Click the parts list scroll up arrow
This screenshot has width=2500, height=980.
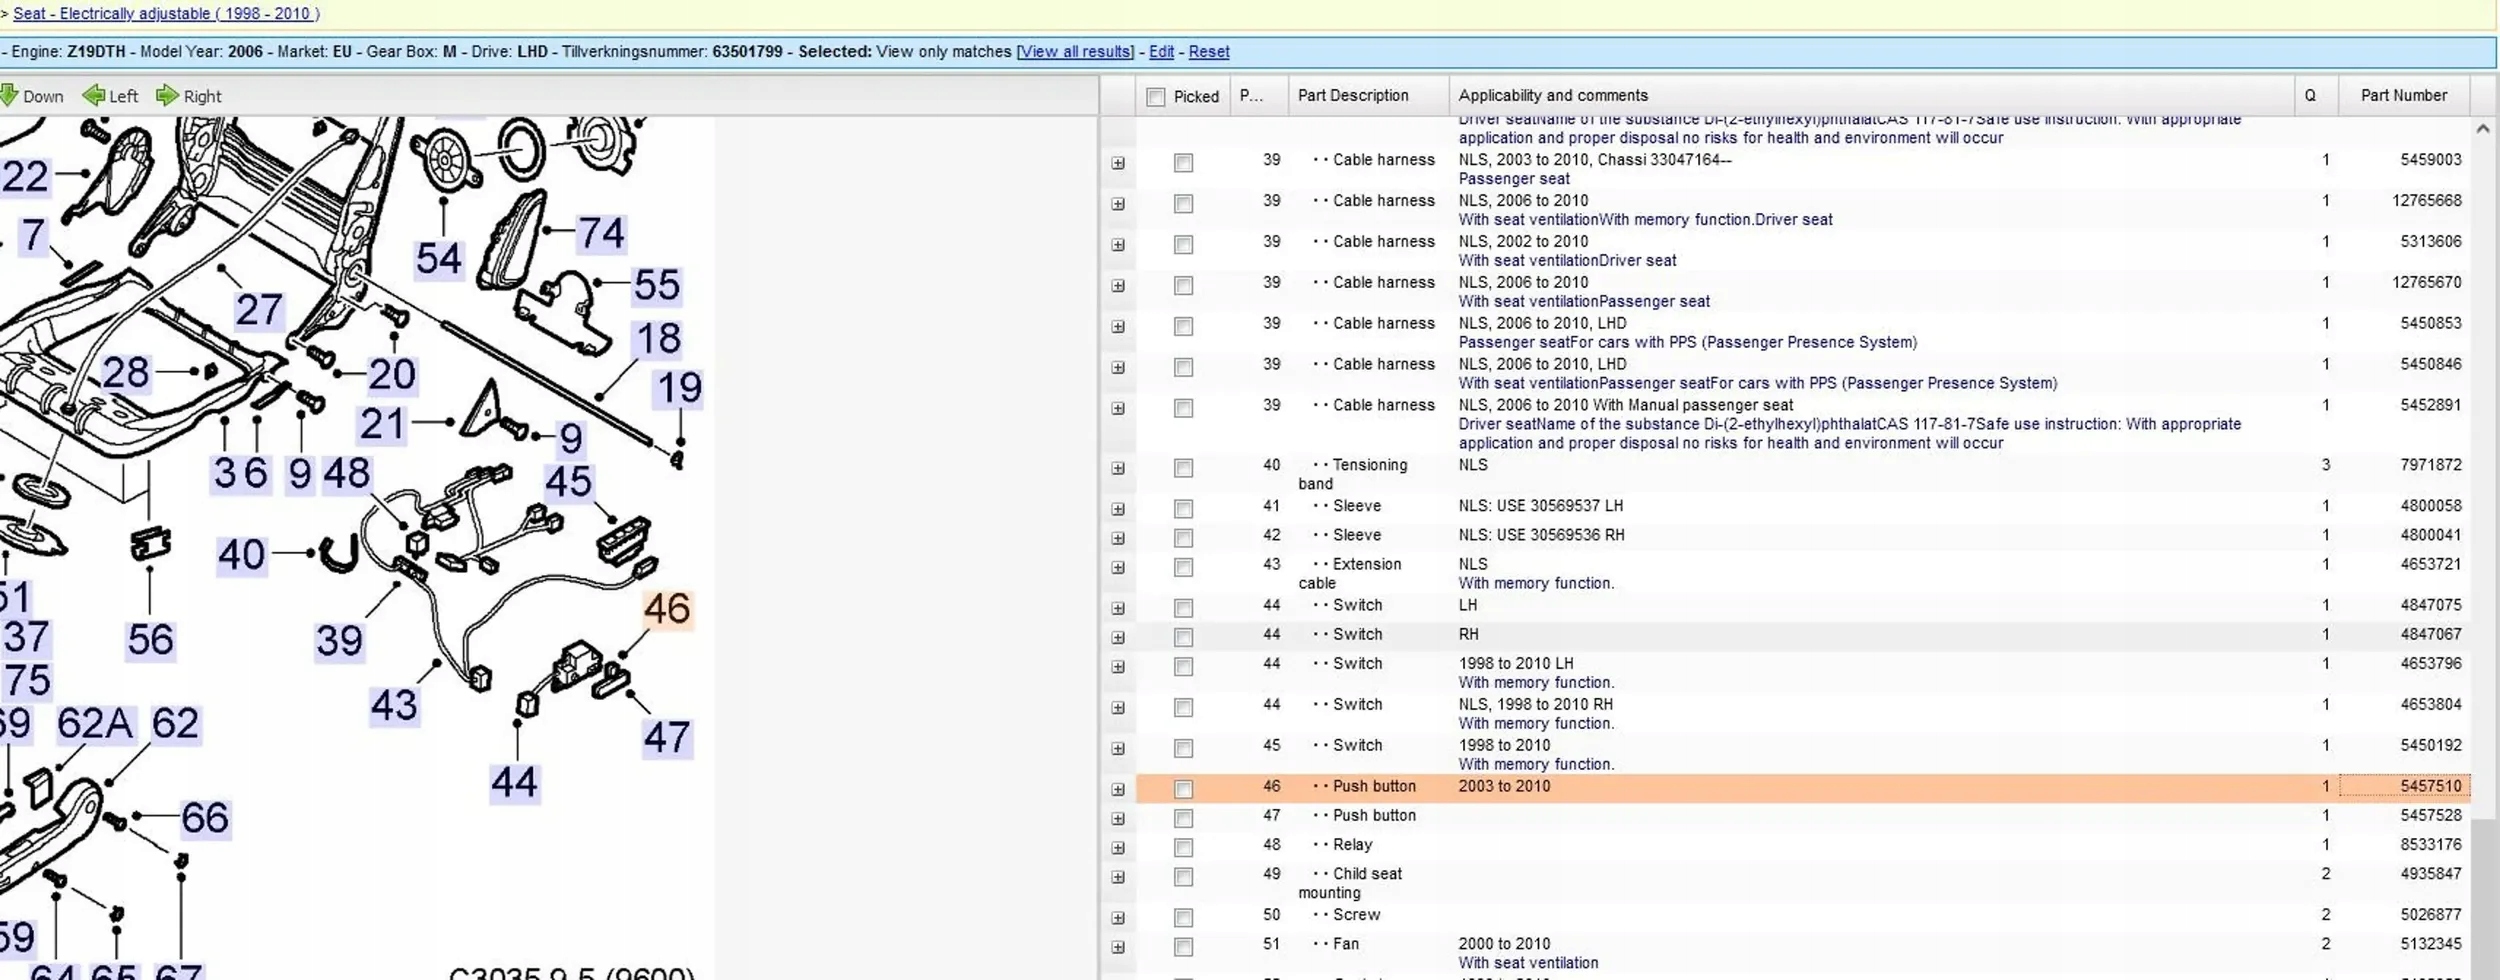pyautogui.click(x=2483, y=129)
